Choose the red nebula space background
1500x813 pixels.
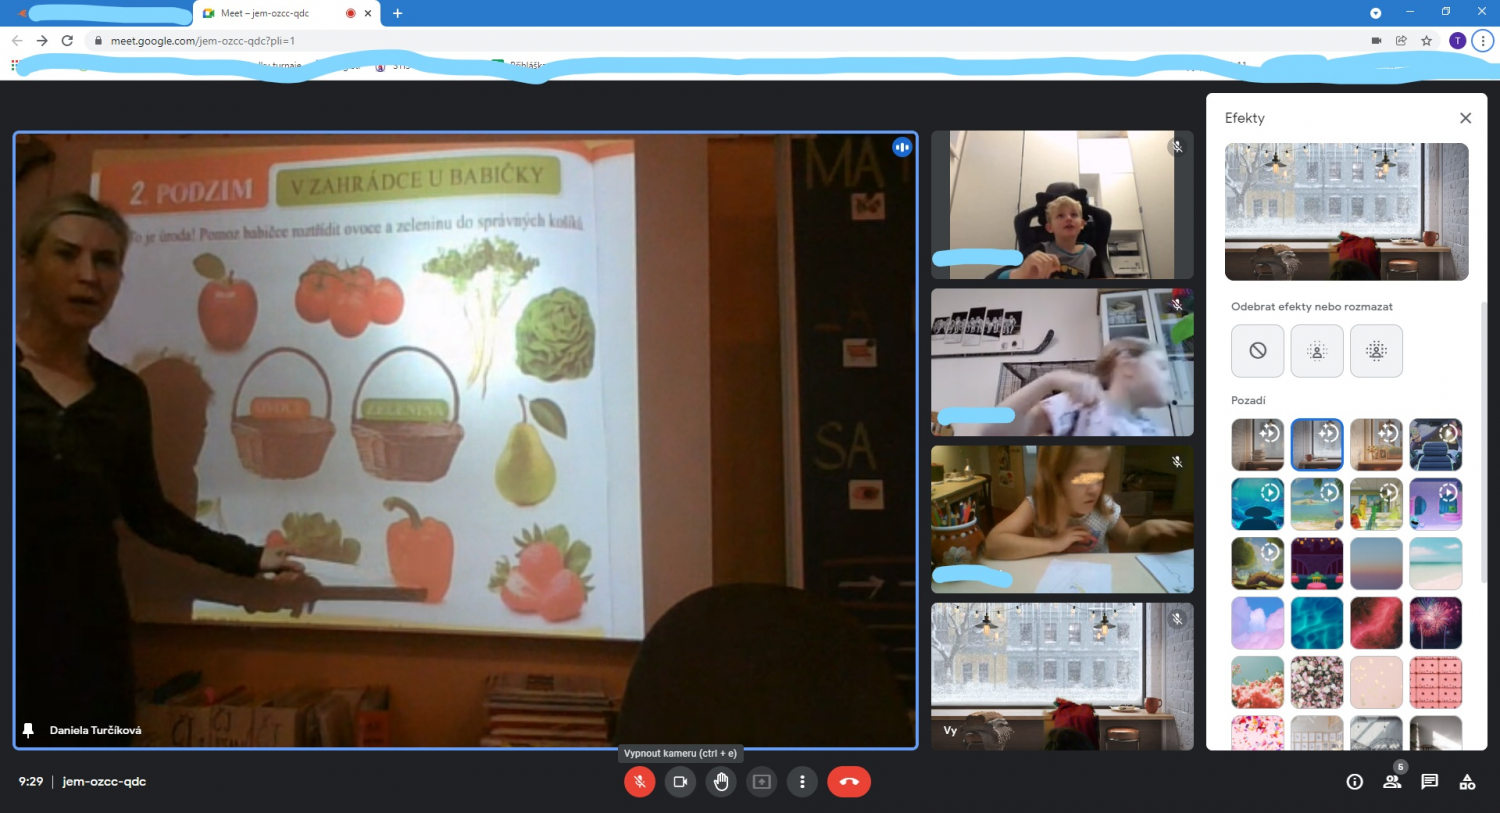(x=1376, y=623)
